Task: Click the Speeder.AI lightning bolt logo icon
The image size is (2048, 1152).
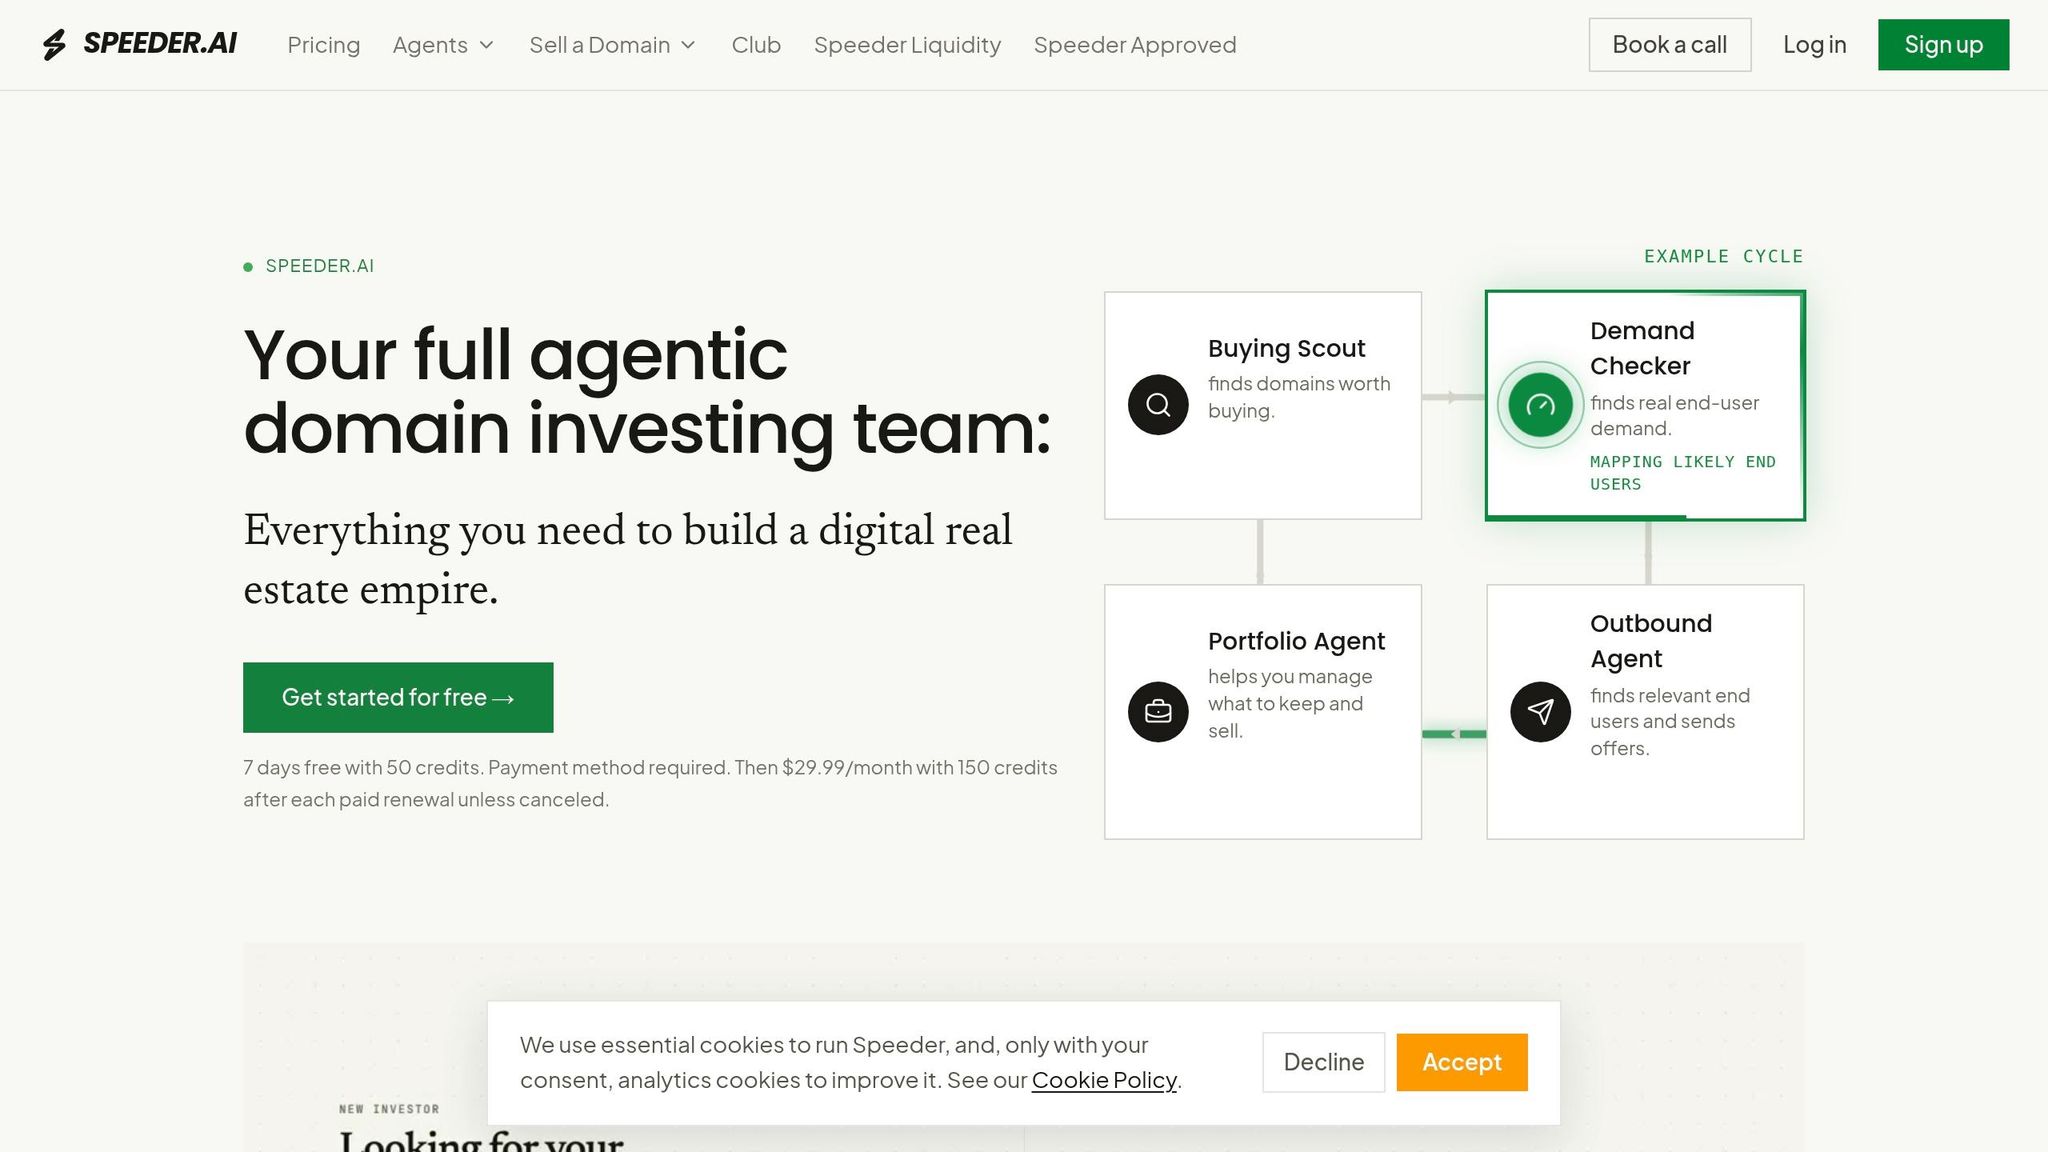Action: coord(54,44)
